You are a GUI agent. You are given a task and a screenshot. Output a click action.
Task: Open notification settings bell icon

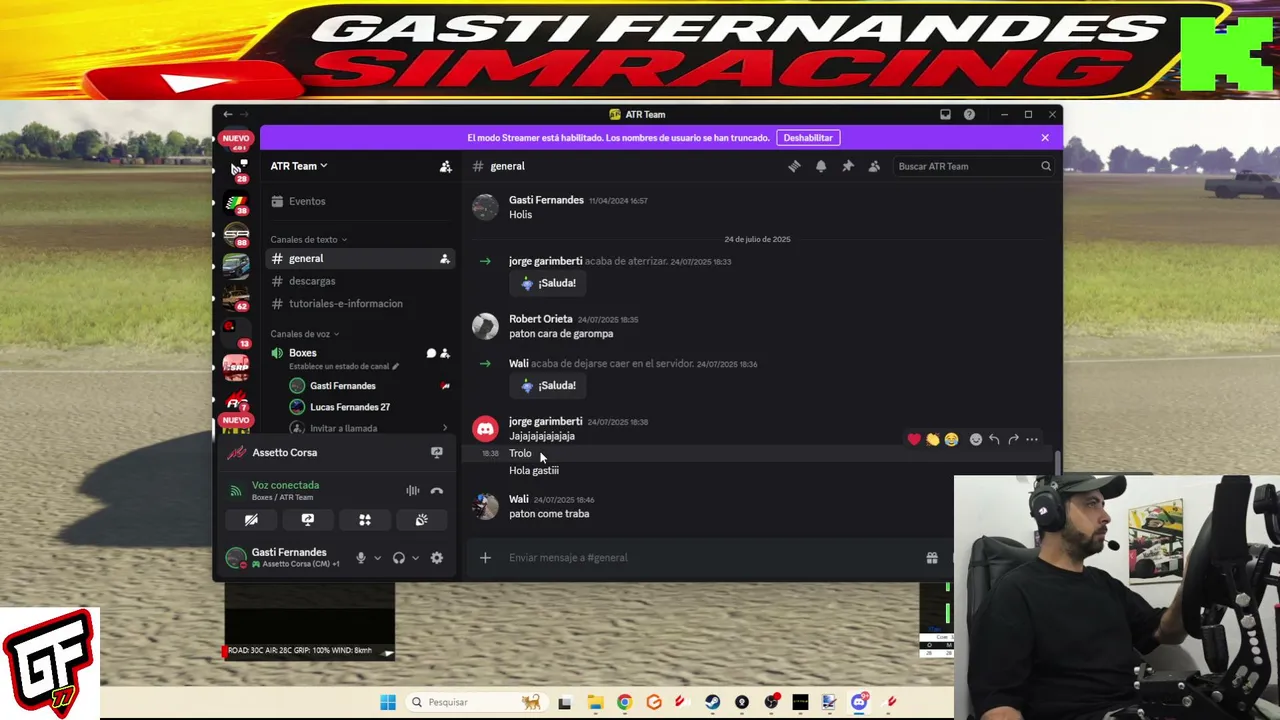(x=821, y=166)
